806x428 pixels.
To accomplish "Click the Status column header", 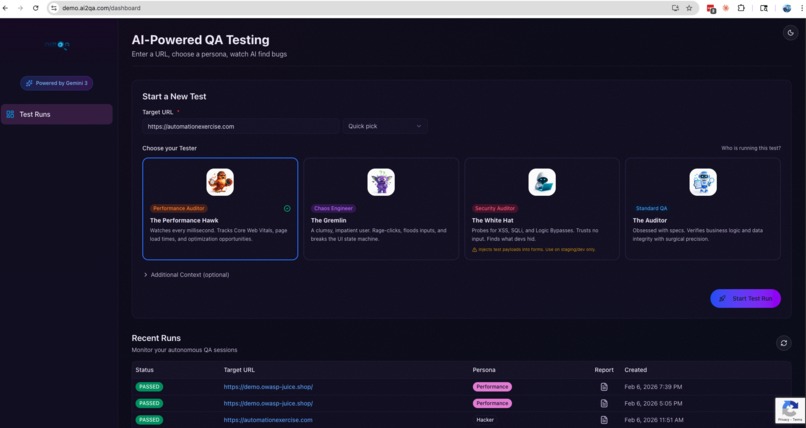I will click(144, 370).
